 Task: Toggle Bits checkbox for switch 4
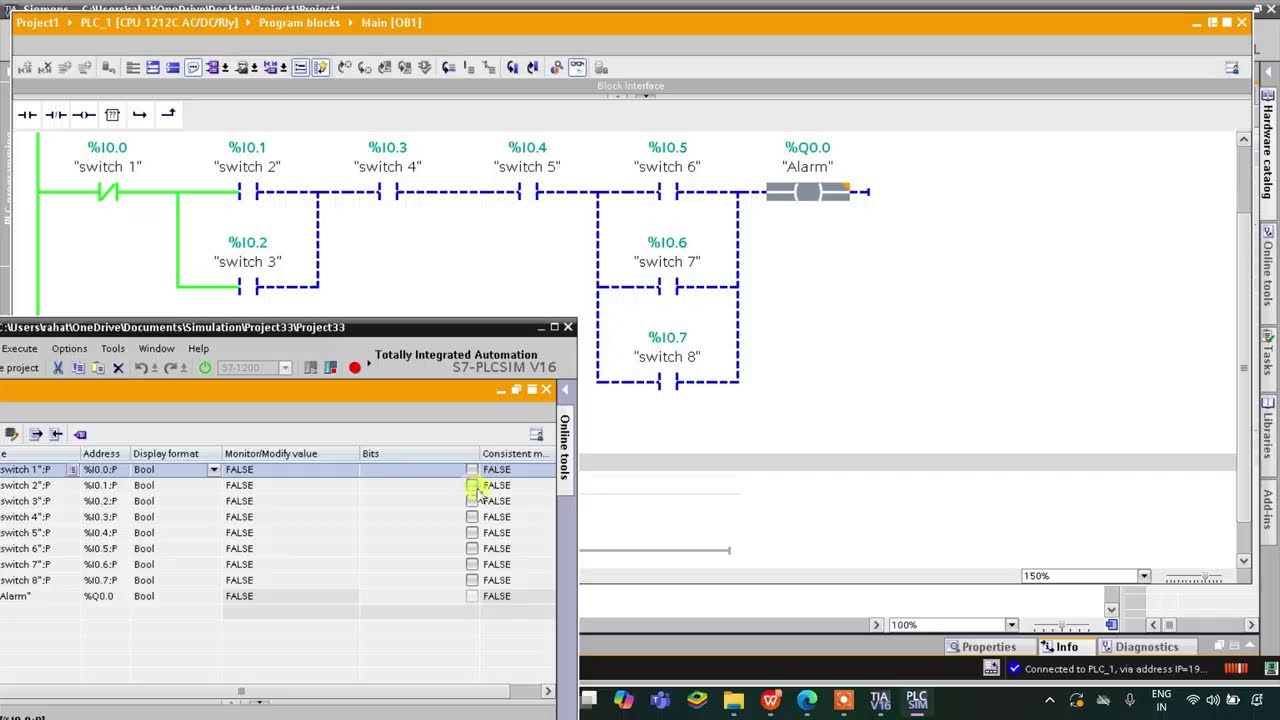click(x=472, y=517)
